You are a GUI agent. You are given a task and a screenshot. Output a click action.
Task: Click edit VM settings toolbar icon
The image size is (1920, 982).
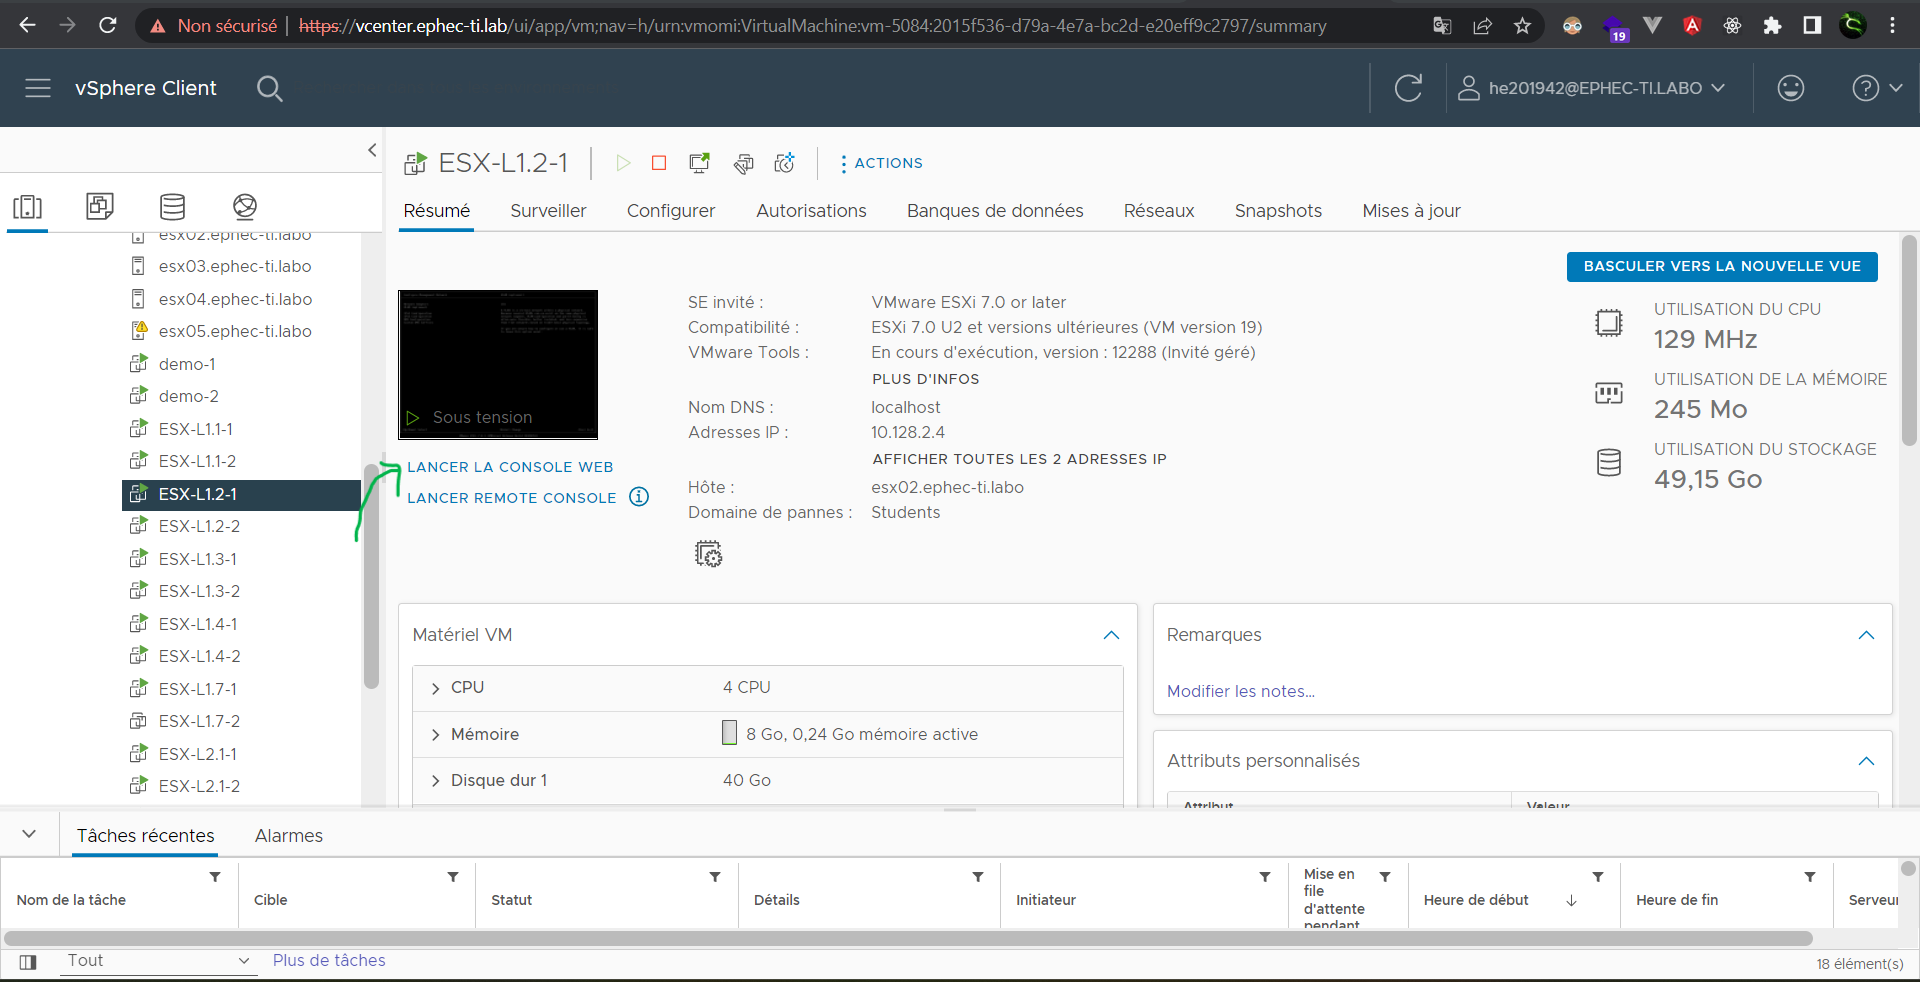[x=743, y=163]
